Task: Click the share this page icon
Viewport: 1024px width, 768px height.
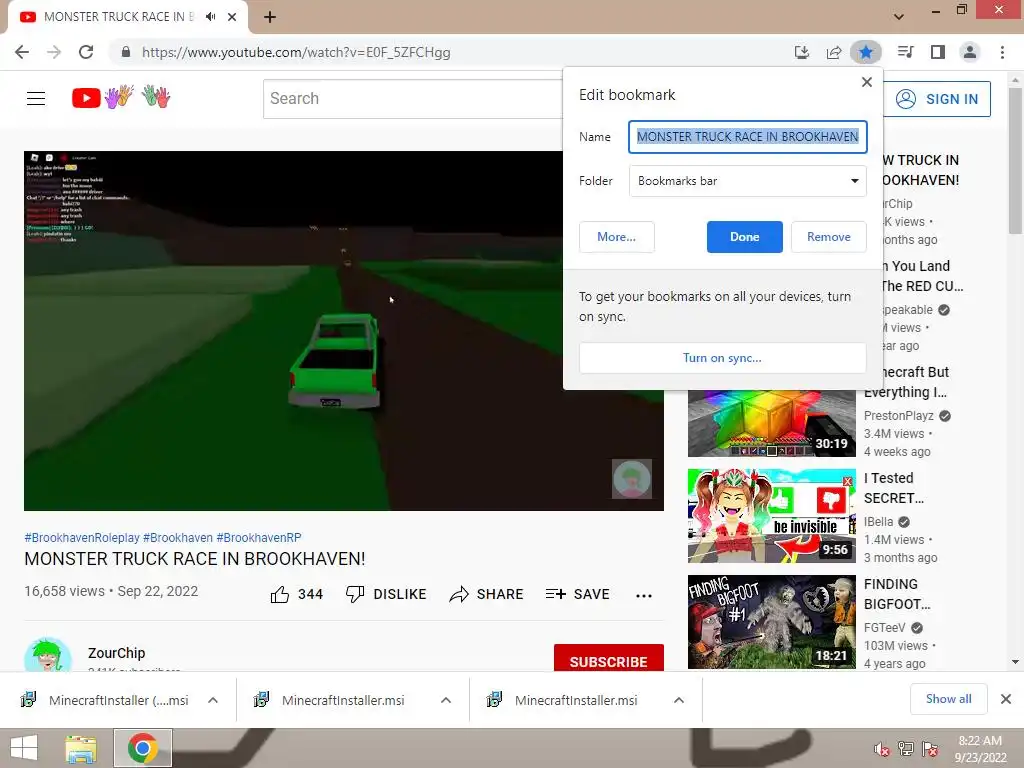Action: pyautogui.click(x=834, y=52)
